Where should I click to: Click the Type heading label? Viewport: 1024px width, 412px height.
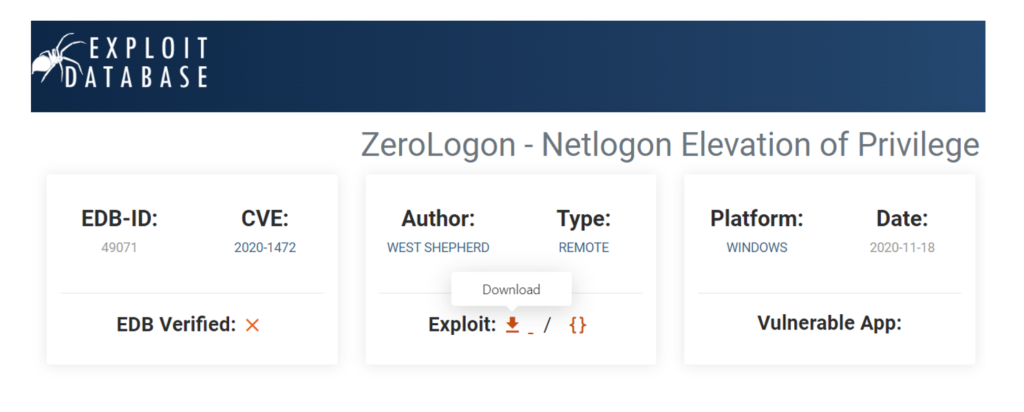tap(583, 219)
